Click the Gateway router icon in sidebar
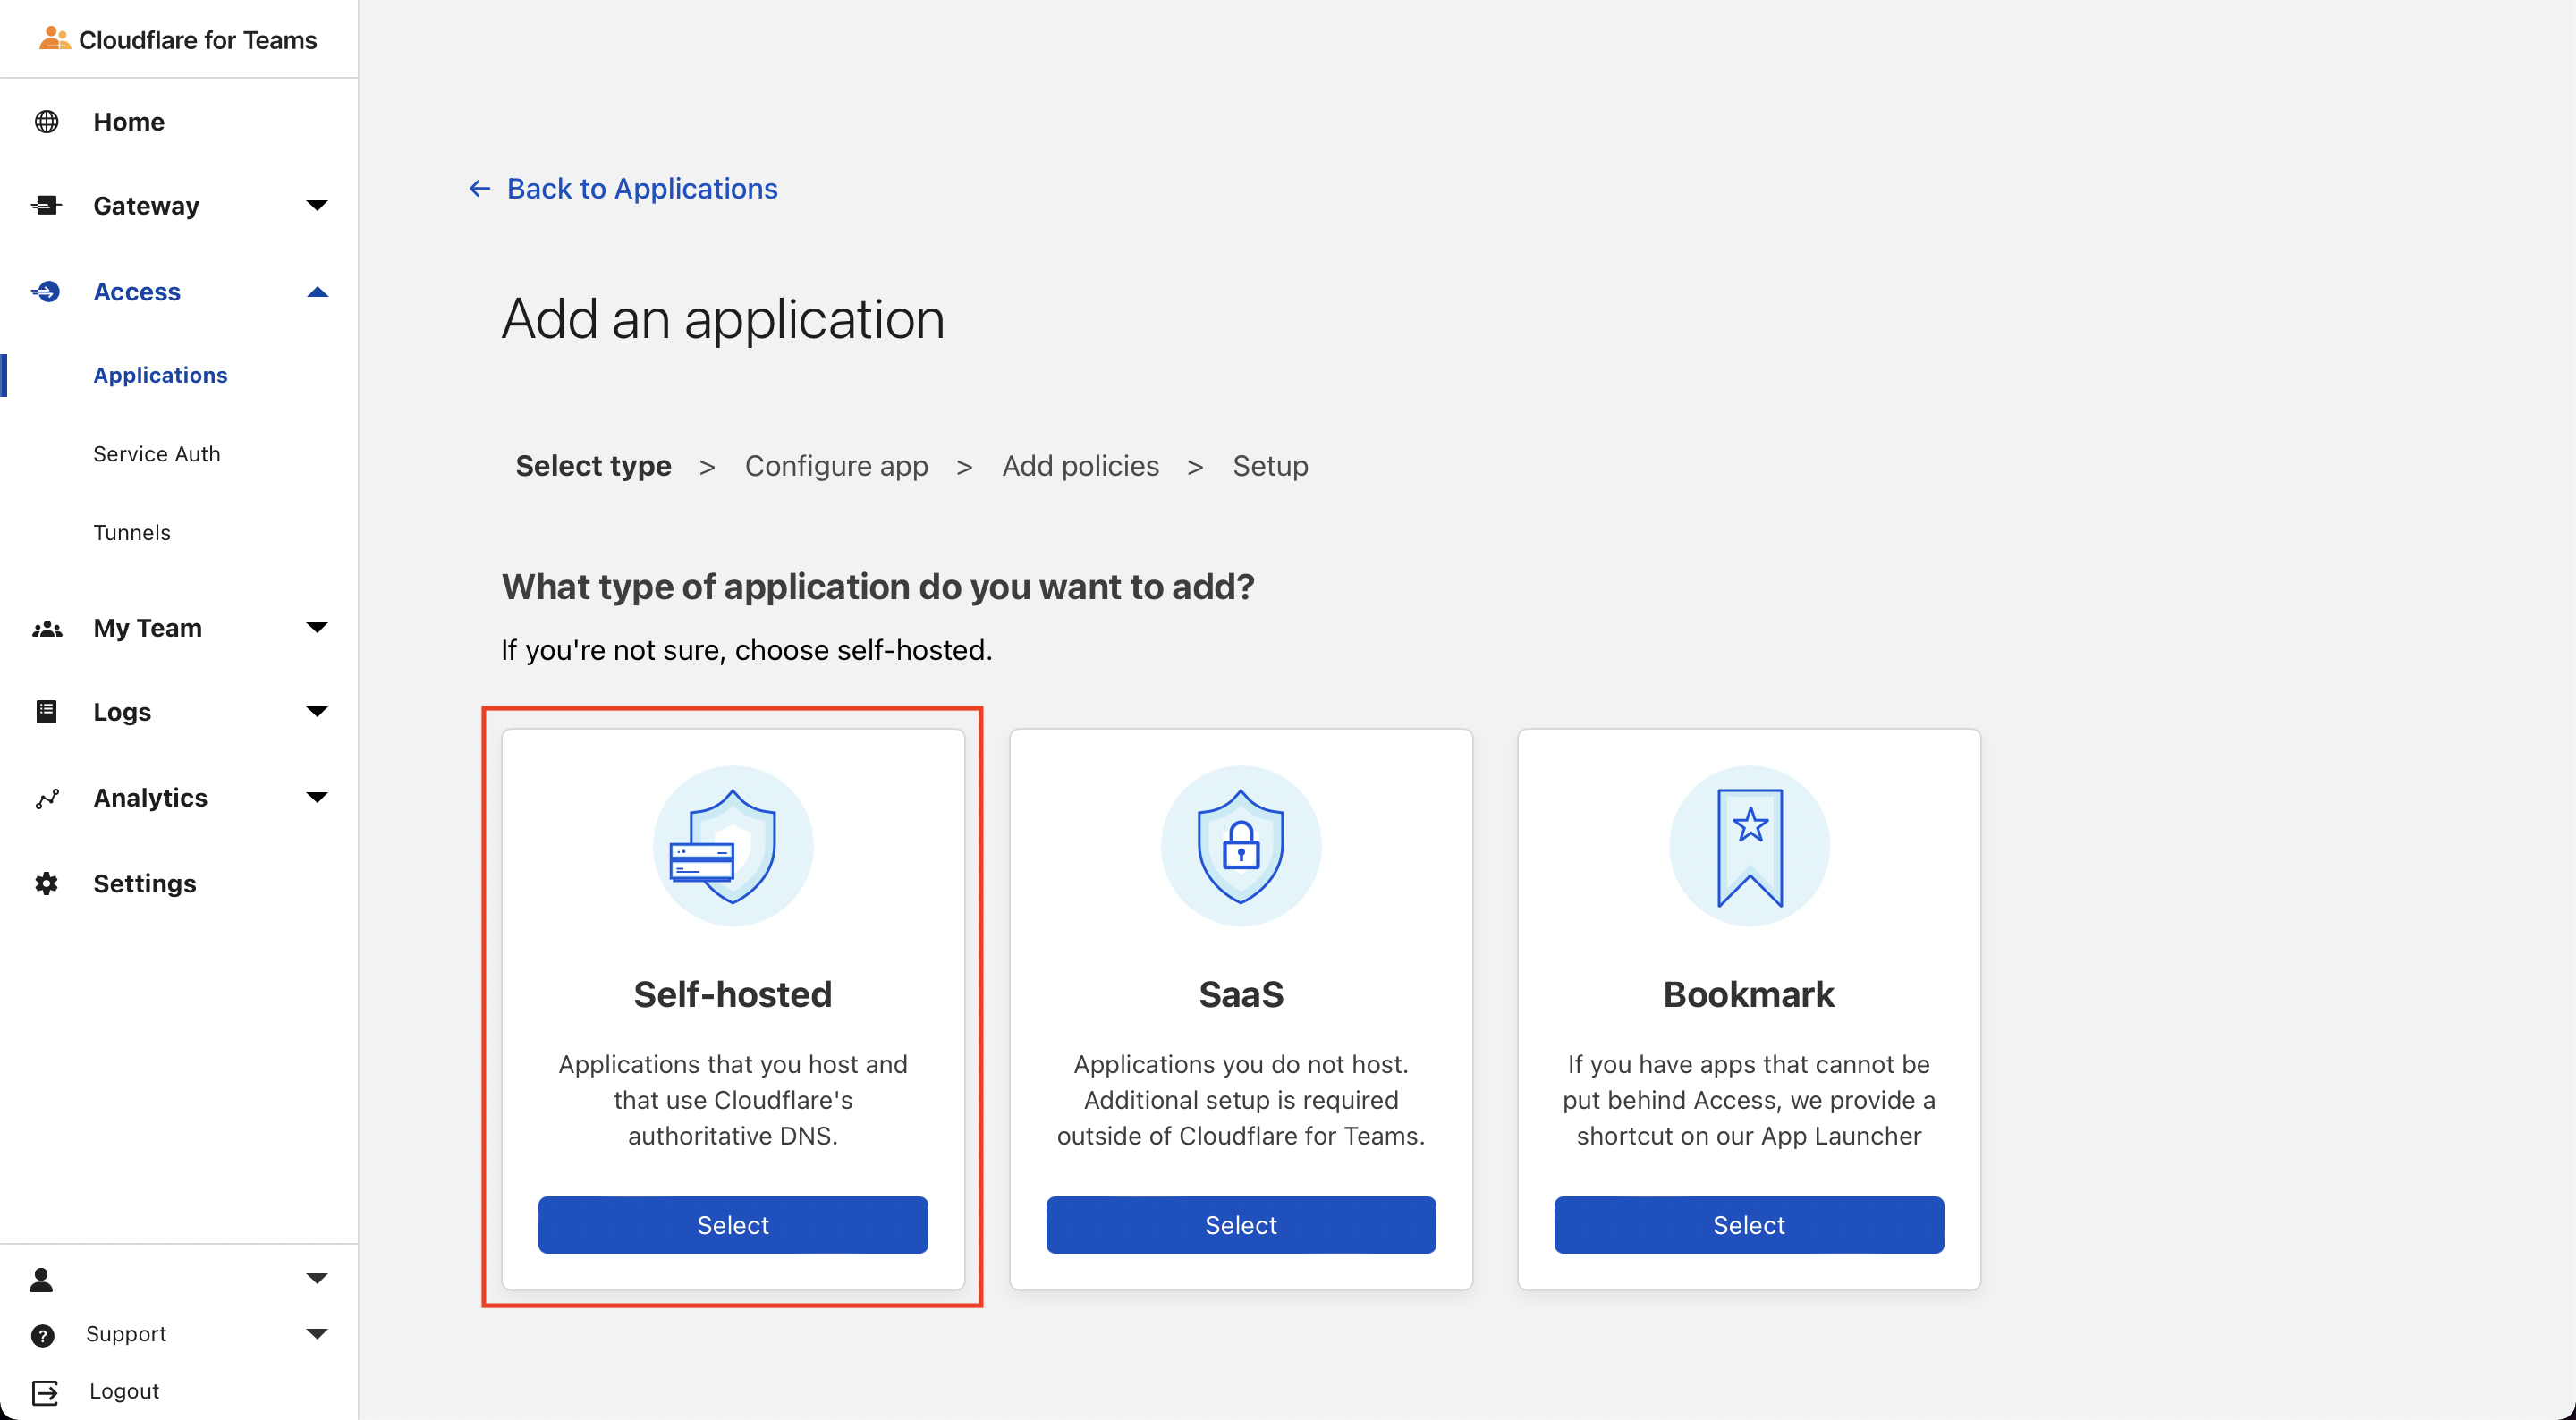This screenshot has width=2576, height=1420. [46, 206]
